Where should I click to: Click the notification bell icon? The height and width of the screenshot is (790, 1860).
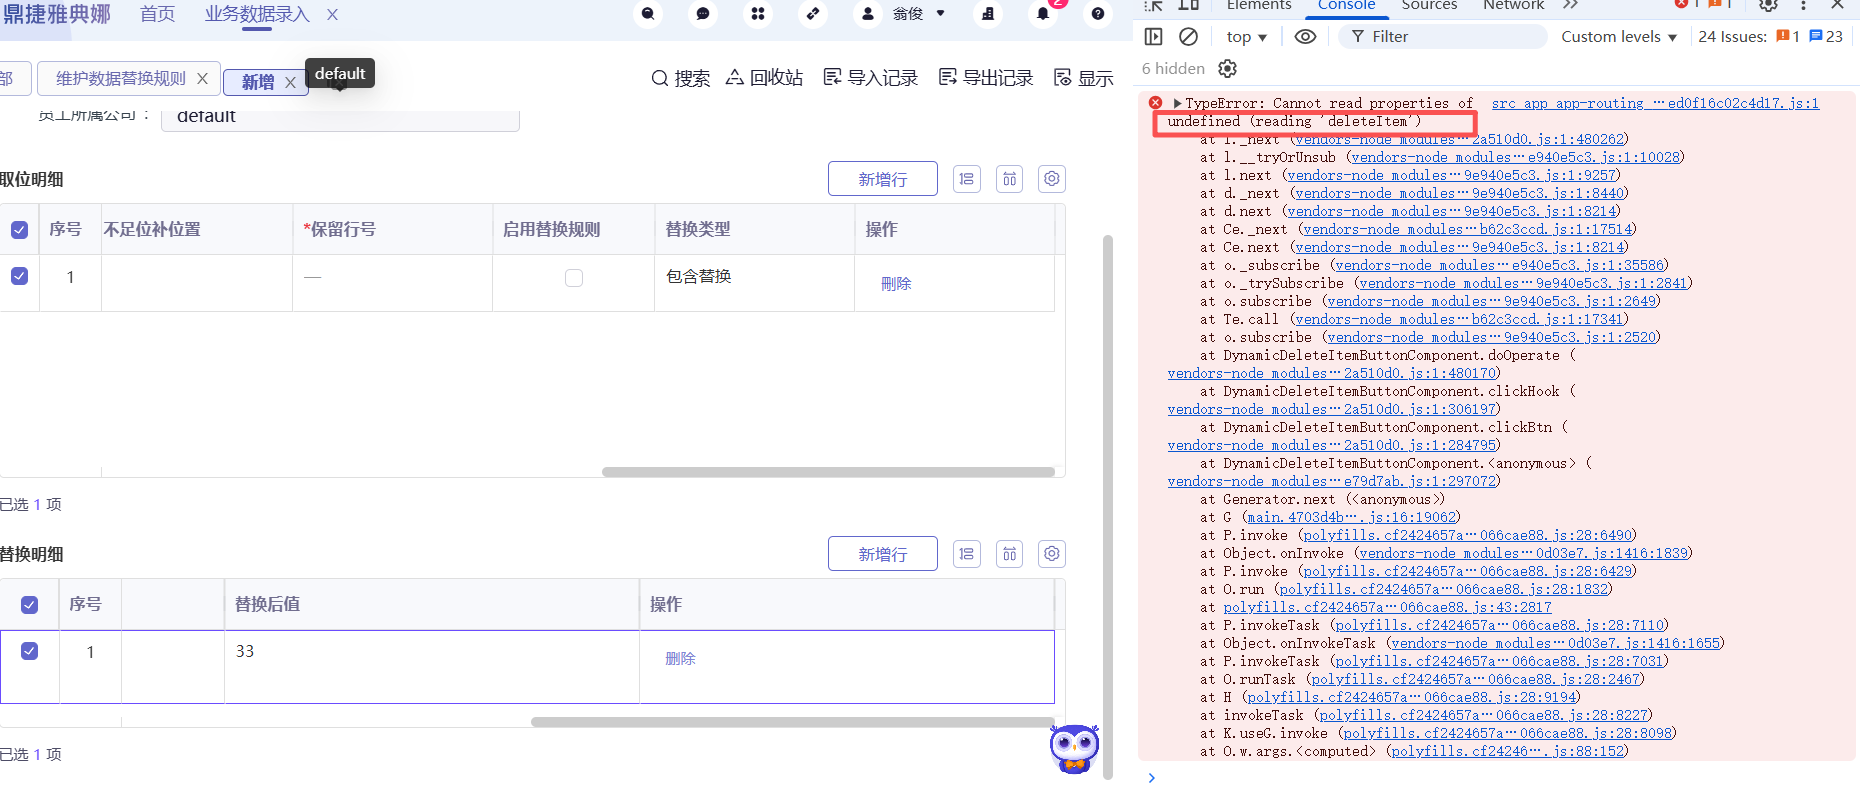pos(1043,14)
